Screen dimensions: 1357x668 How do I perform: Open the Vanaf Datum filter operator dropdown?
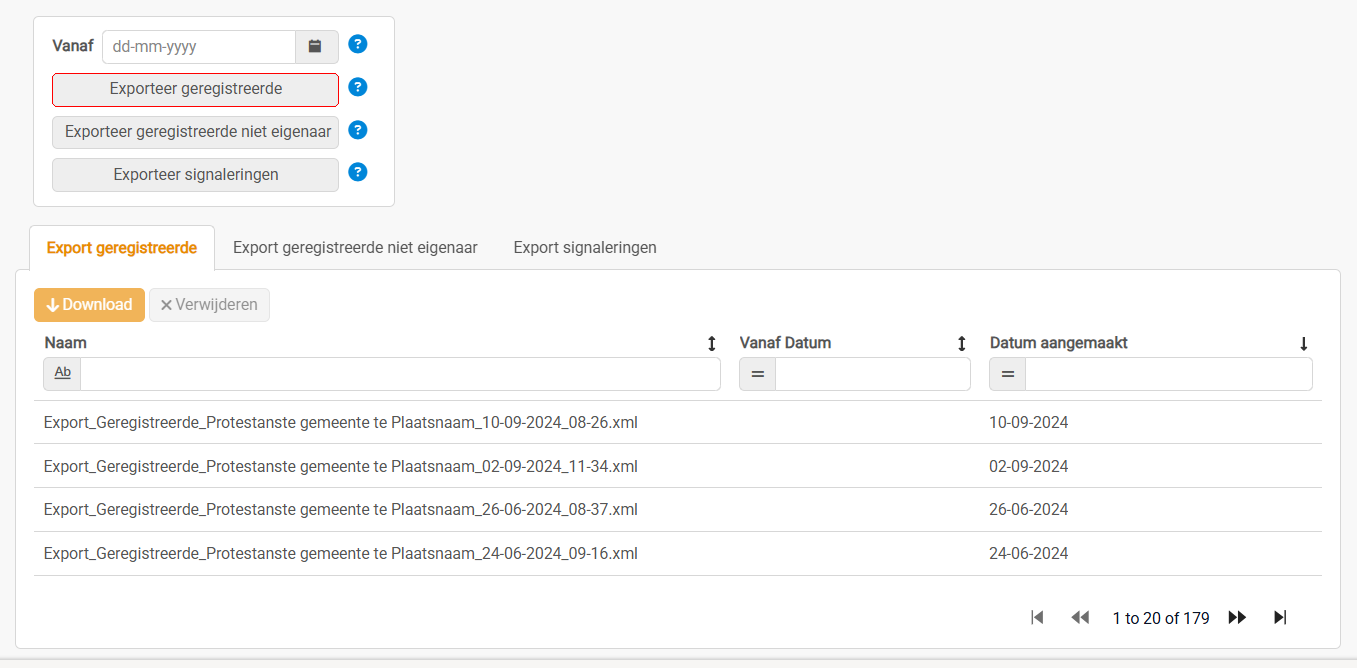point(758,374)
